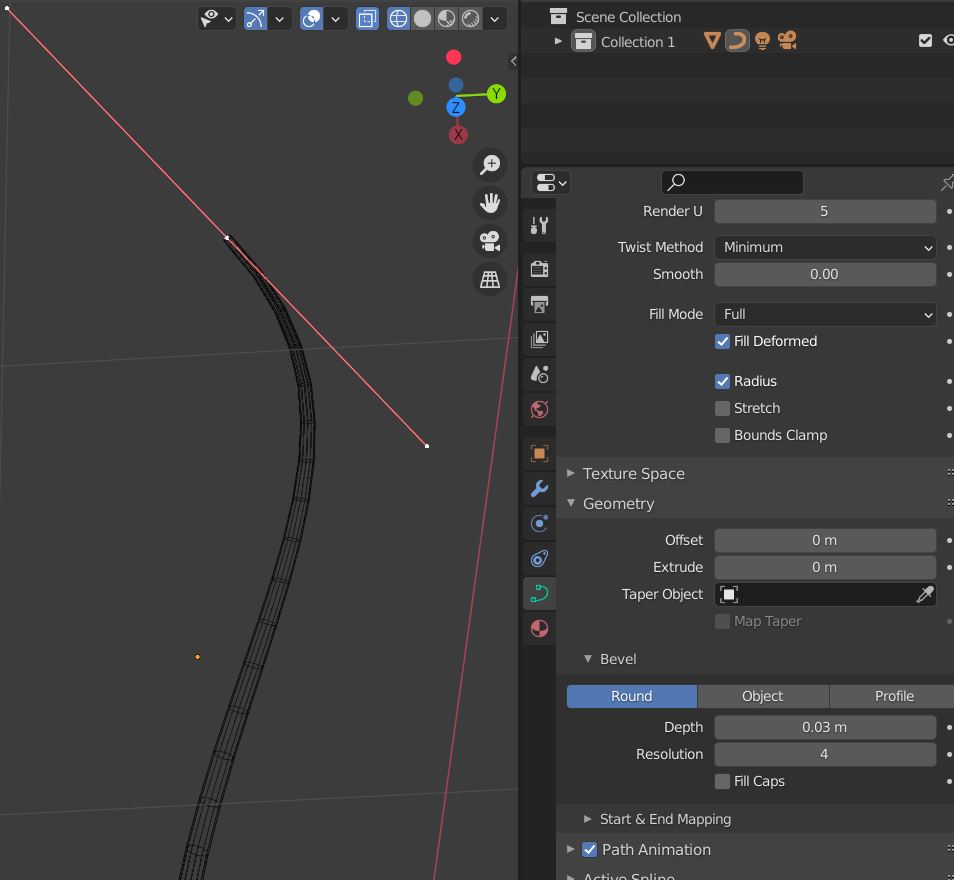Click the curve object icon in Collection 1
The height and width of the screenshot is (880, 954).
[x=737, y=41]
